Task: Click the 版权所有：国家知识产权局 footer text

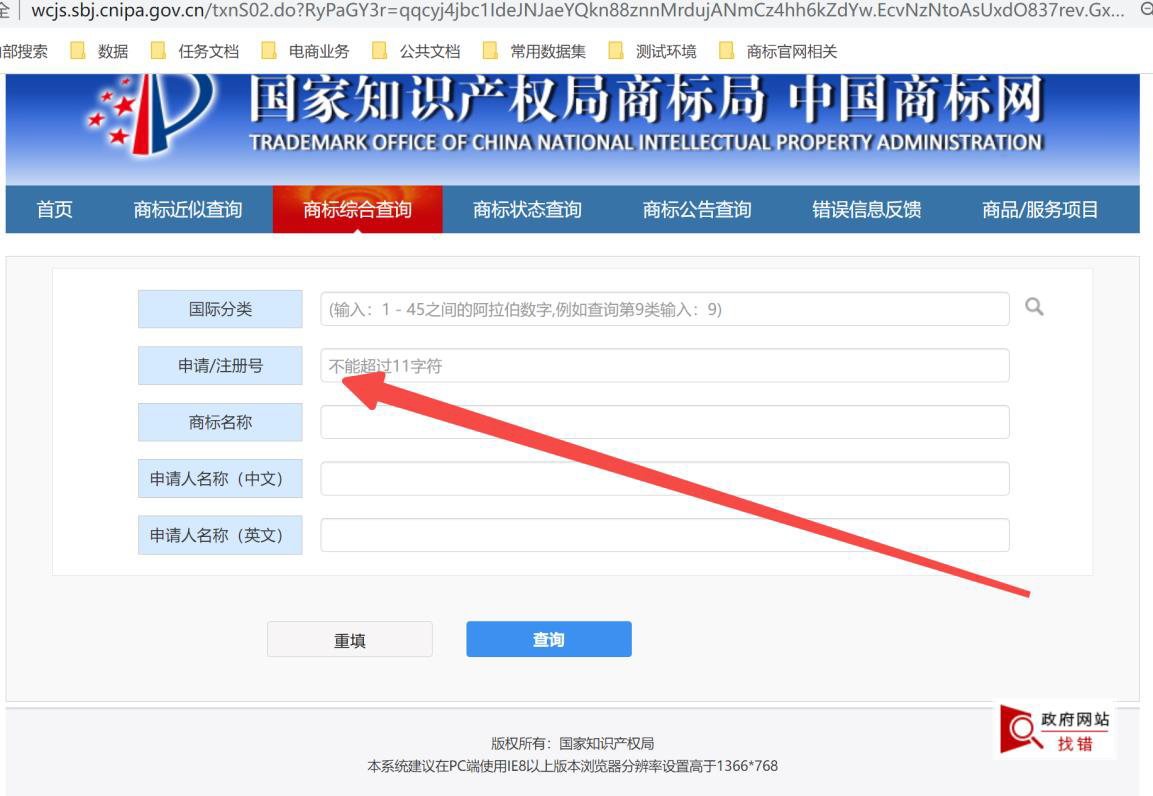Action: pos(572,743)
